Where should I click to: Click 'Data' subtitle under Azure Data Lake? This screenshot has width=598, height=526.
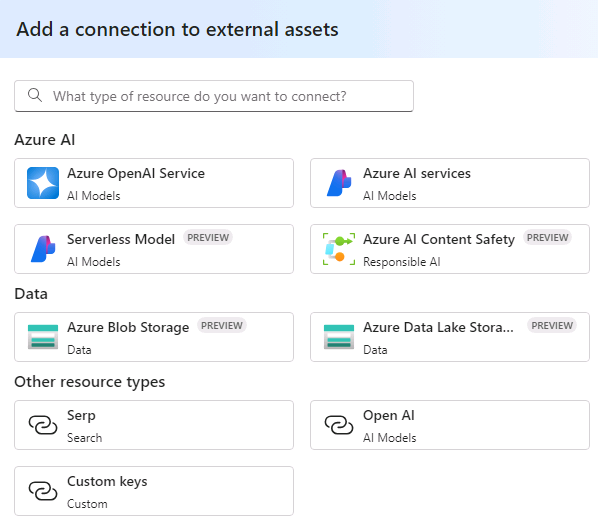pyautogui.click(x=375, y=350)
